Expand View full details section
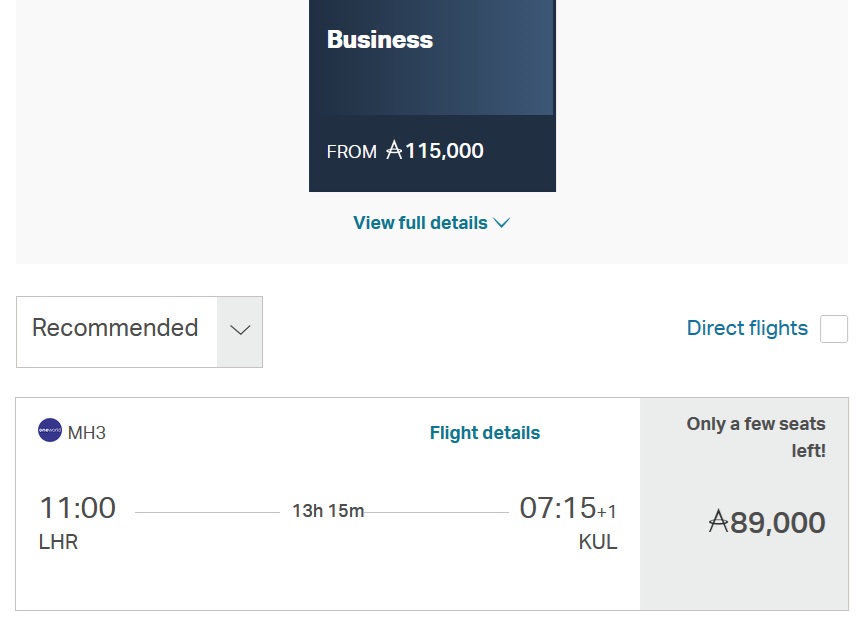 pyautogui.click(x=421, y=223)
